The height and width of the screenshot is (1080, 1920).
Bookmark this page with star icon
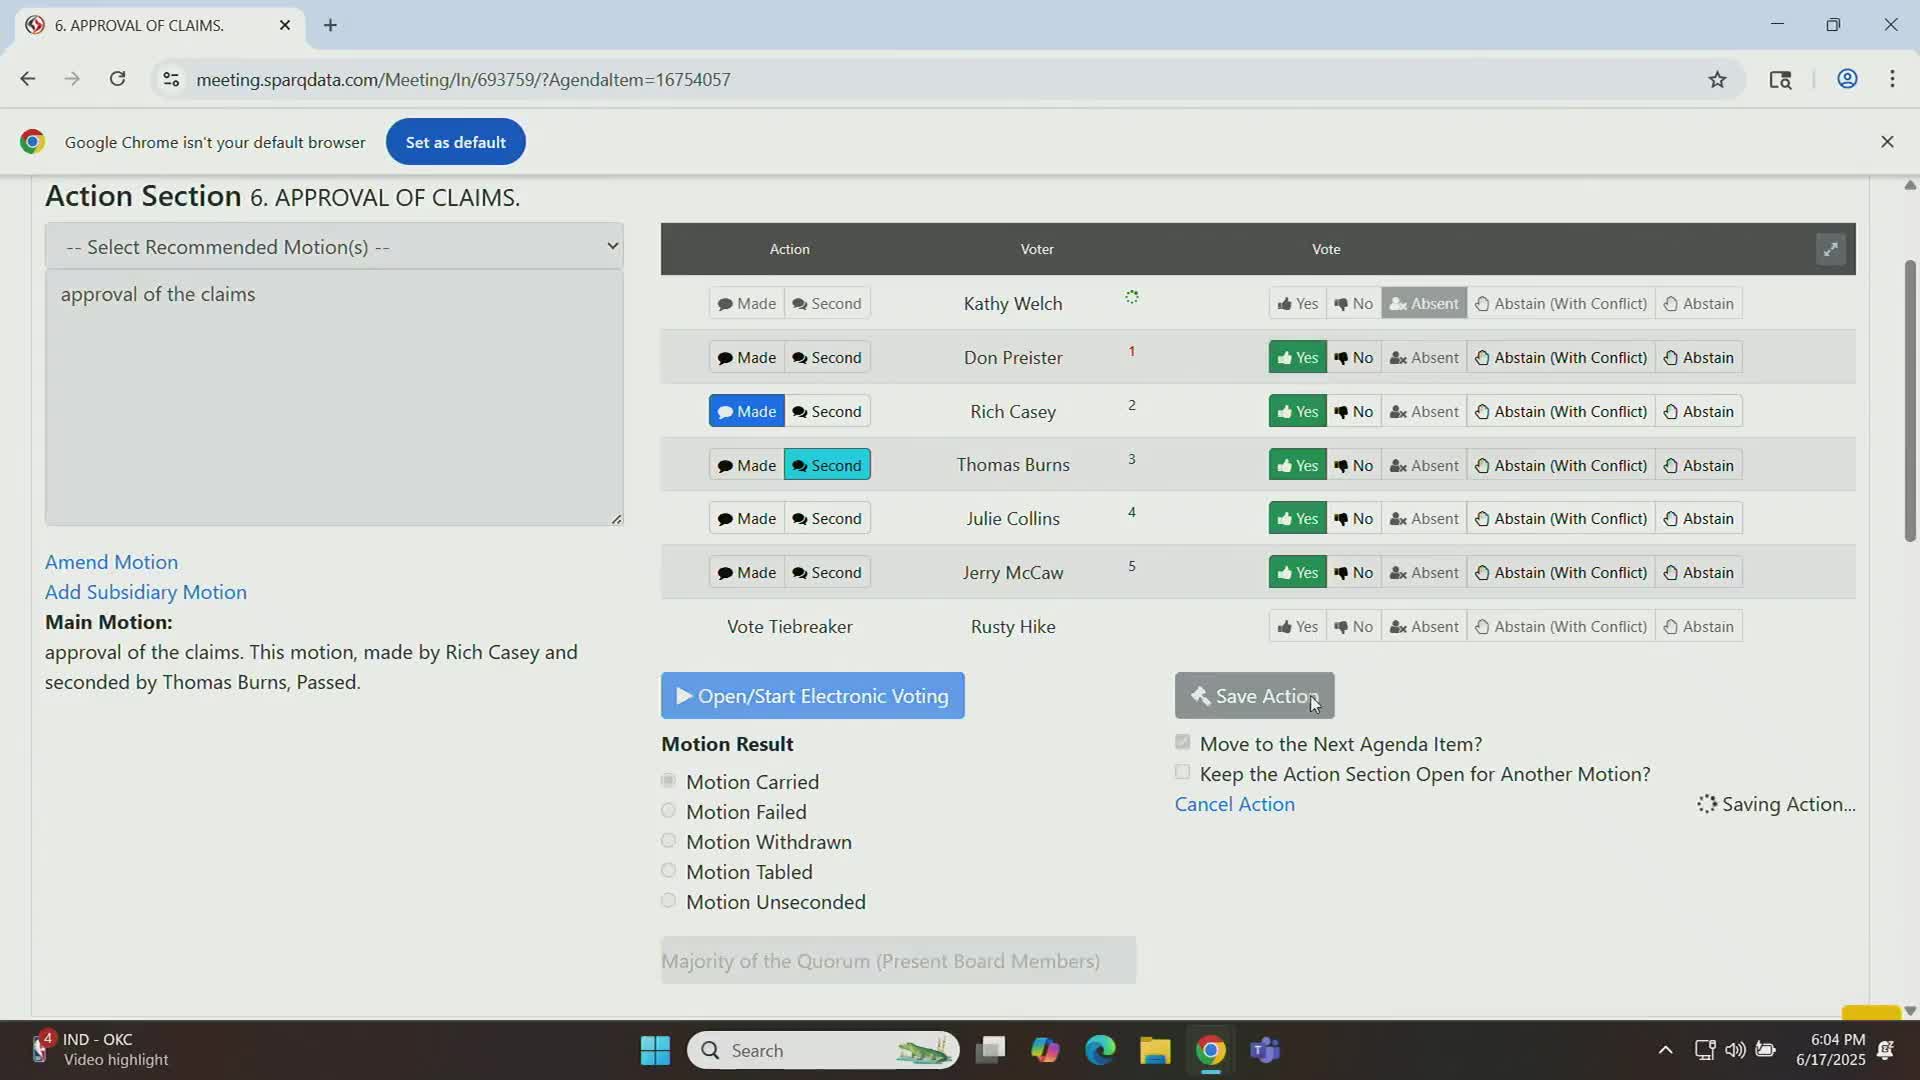(x=1717, y=80)
